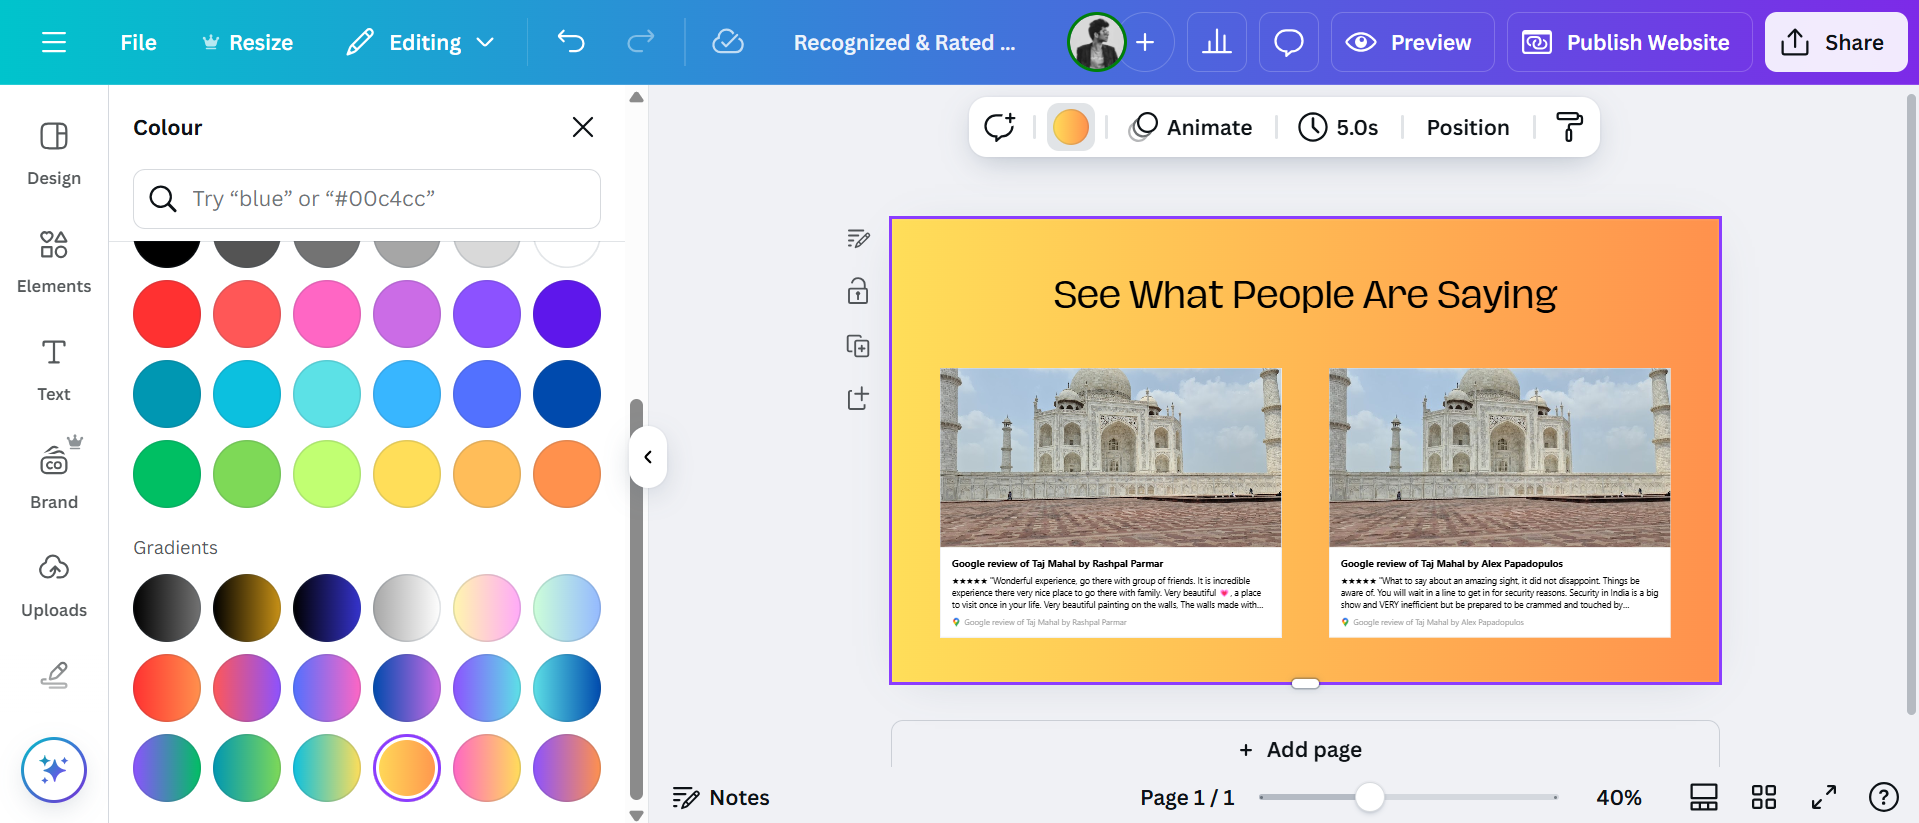Image resolution: width=1919 pixels, height=823 pixels.
Task: Select the Rashpal Parmar review card
Action: click(1110, 503)
